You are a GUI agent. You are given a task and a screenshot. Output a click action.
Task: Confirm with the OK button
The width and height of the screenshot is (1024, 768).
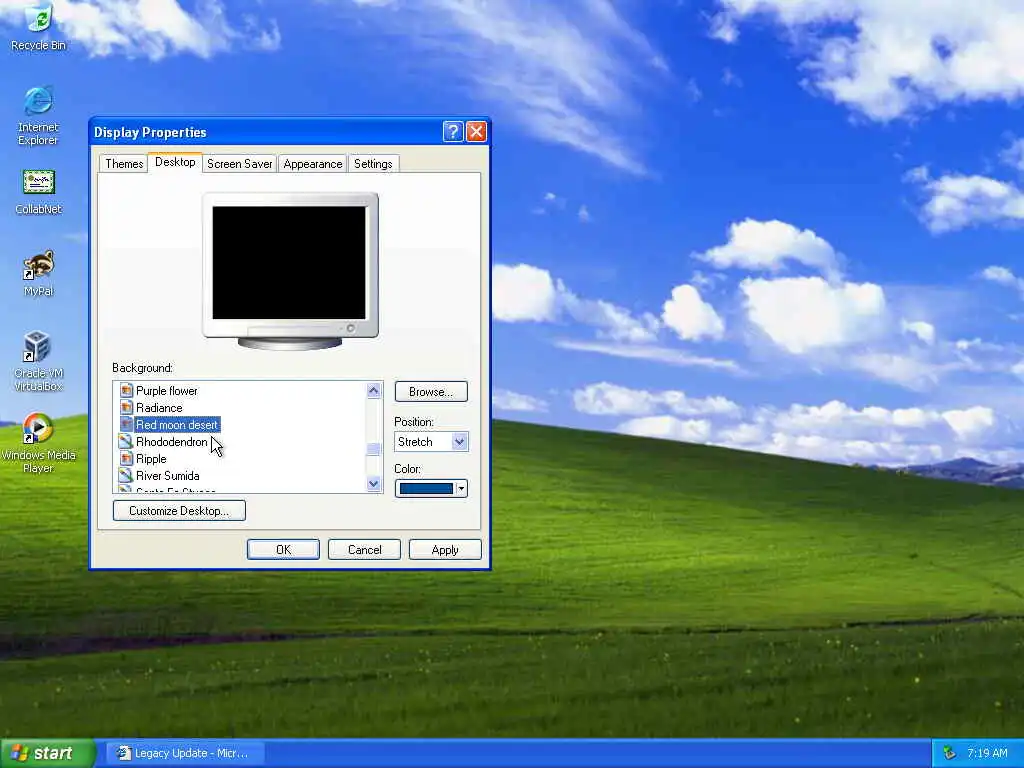283,549
